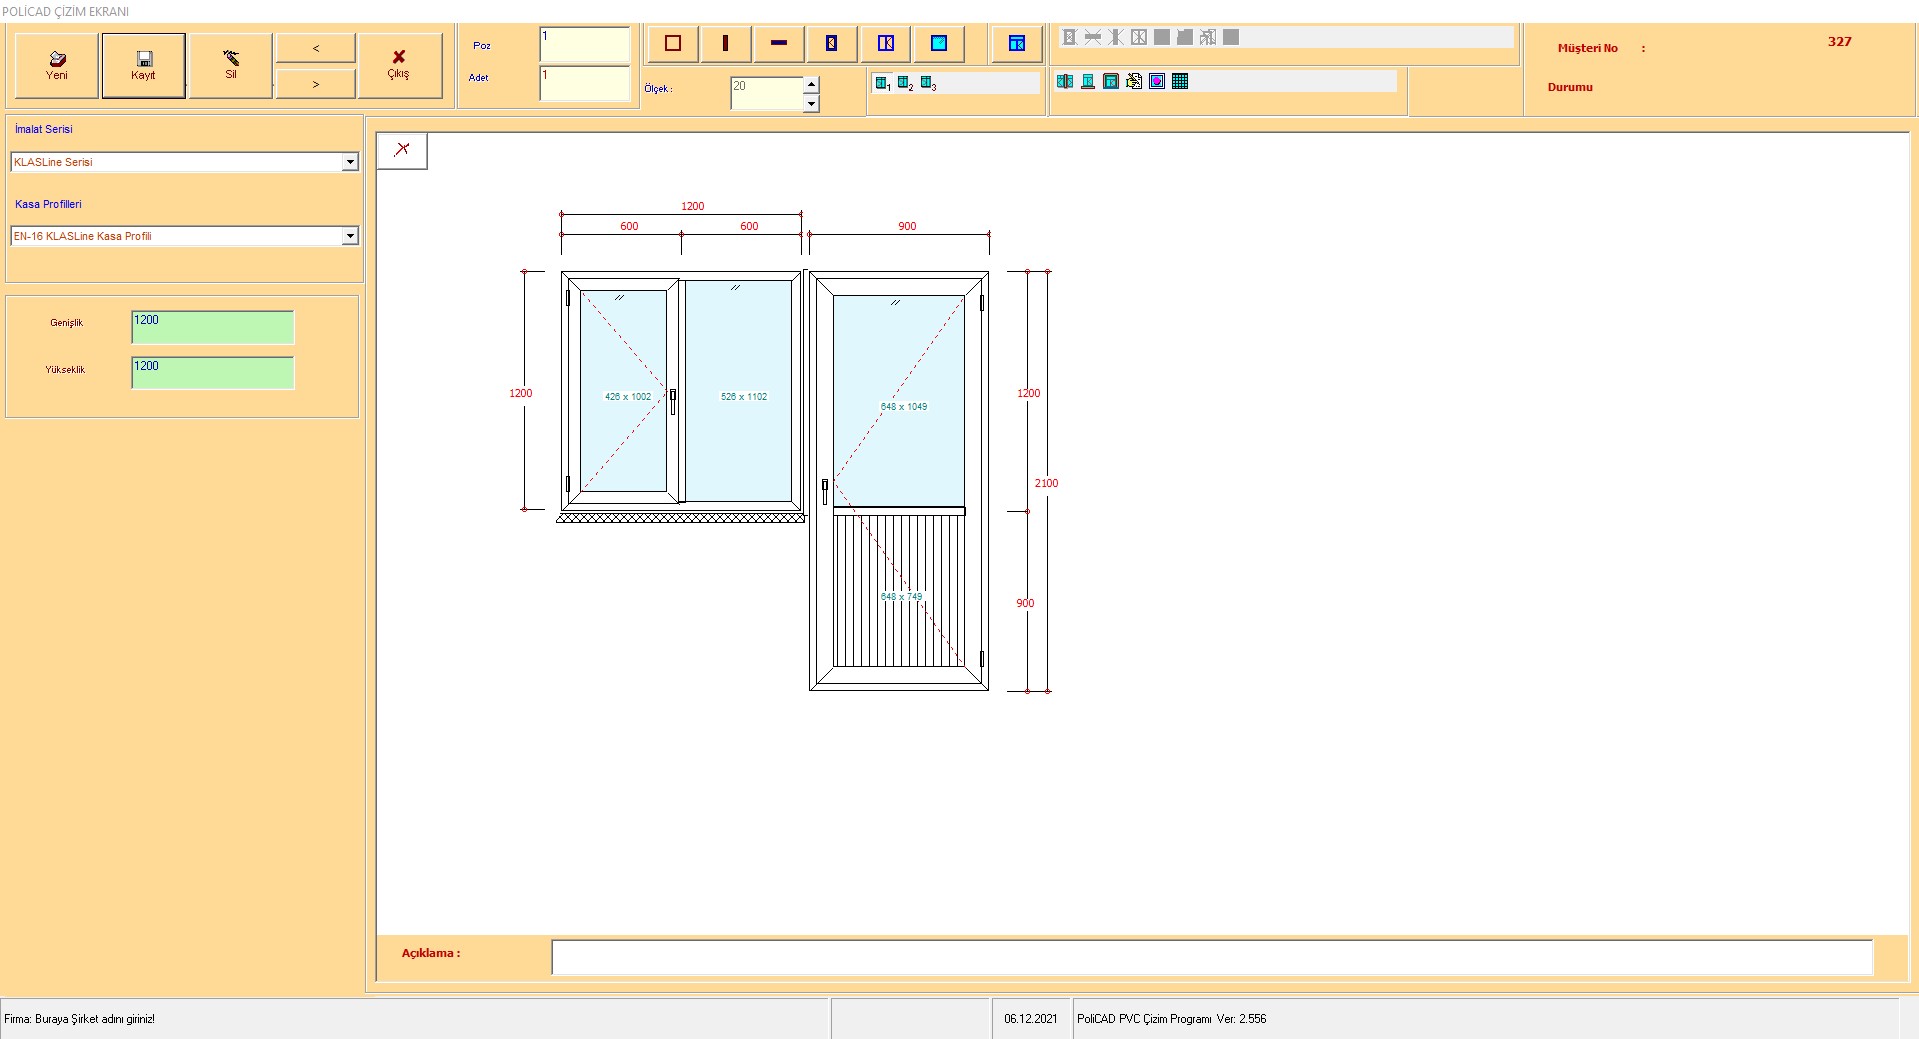
Task: Select the square frame (kasa) tool
Action: pos(673,44)
